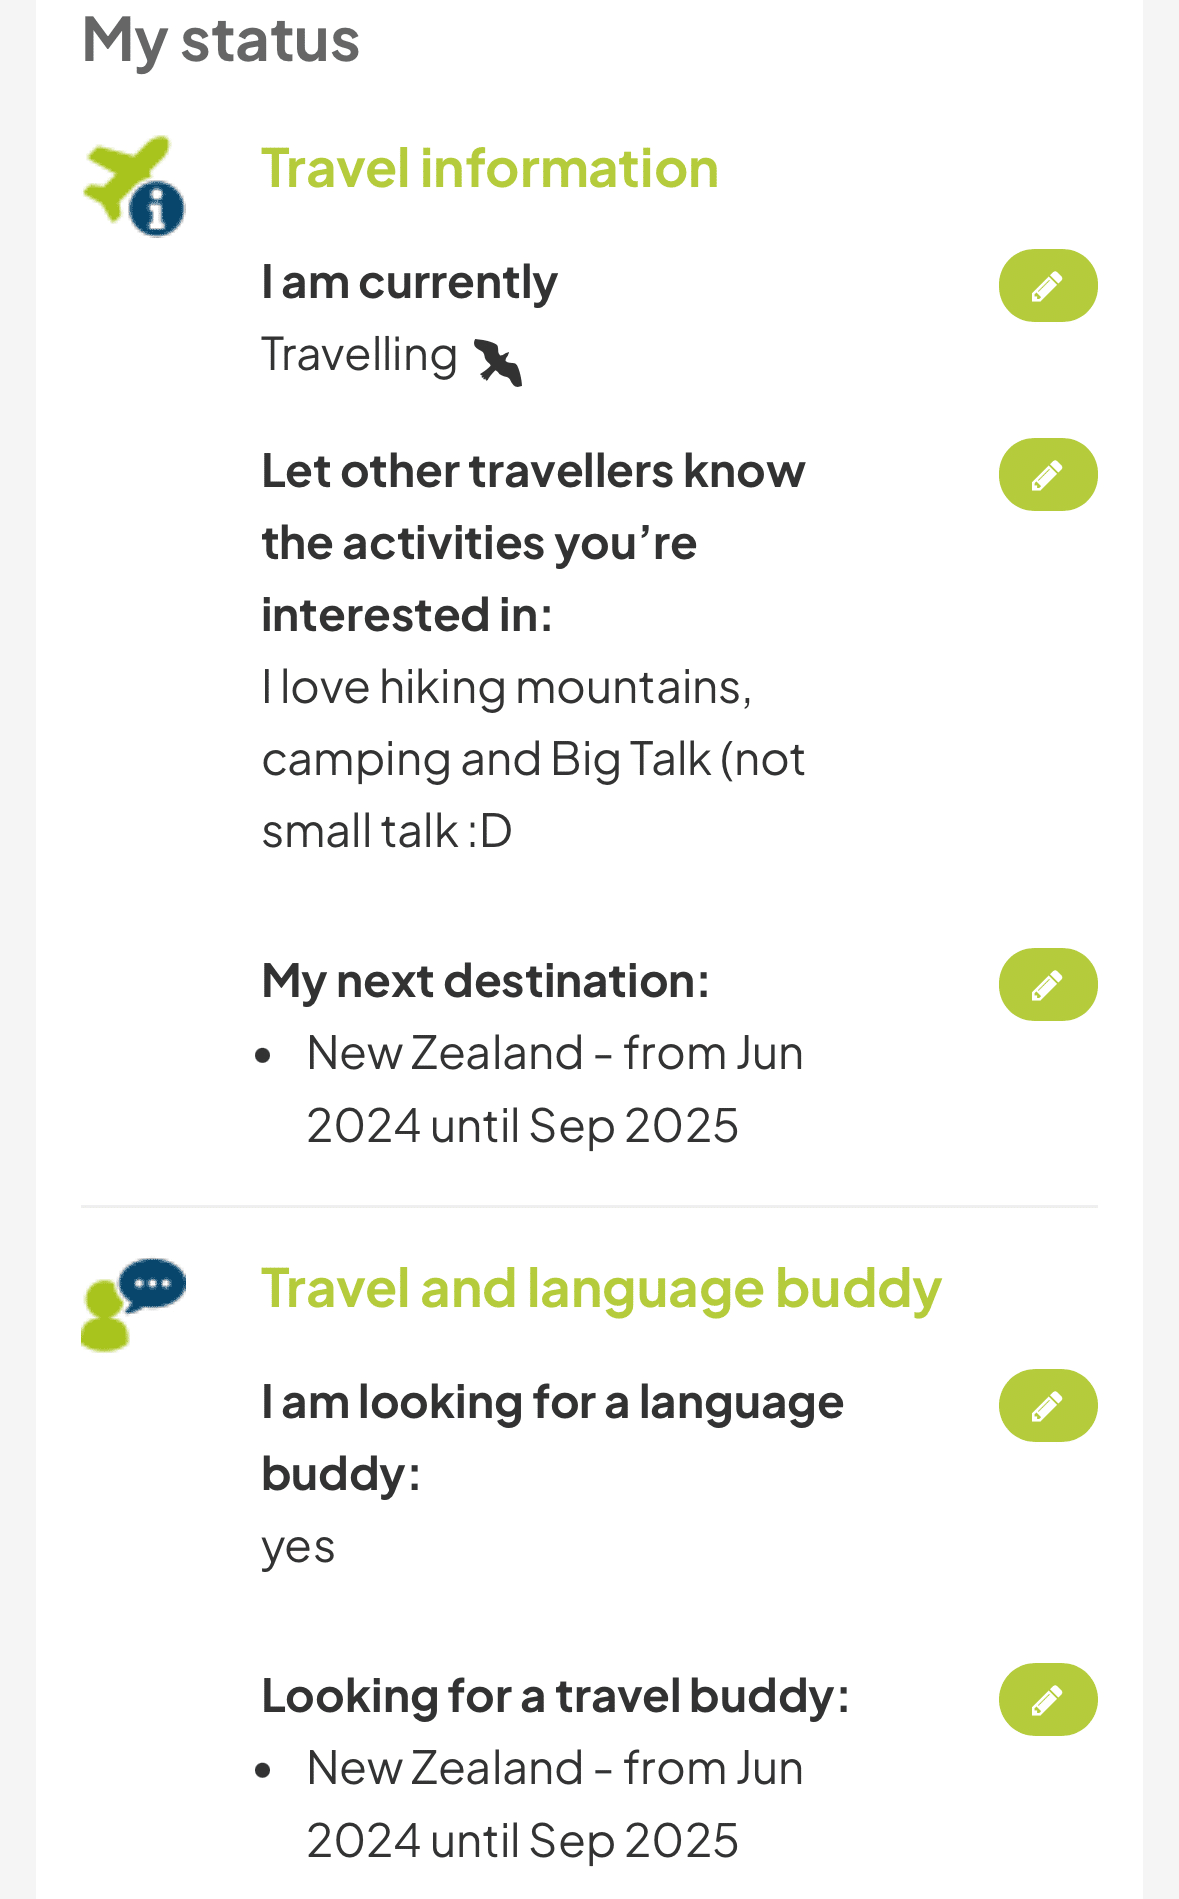
Task: Click the green airplane info icon
Action: (134, 186)
